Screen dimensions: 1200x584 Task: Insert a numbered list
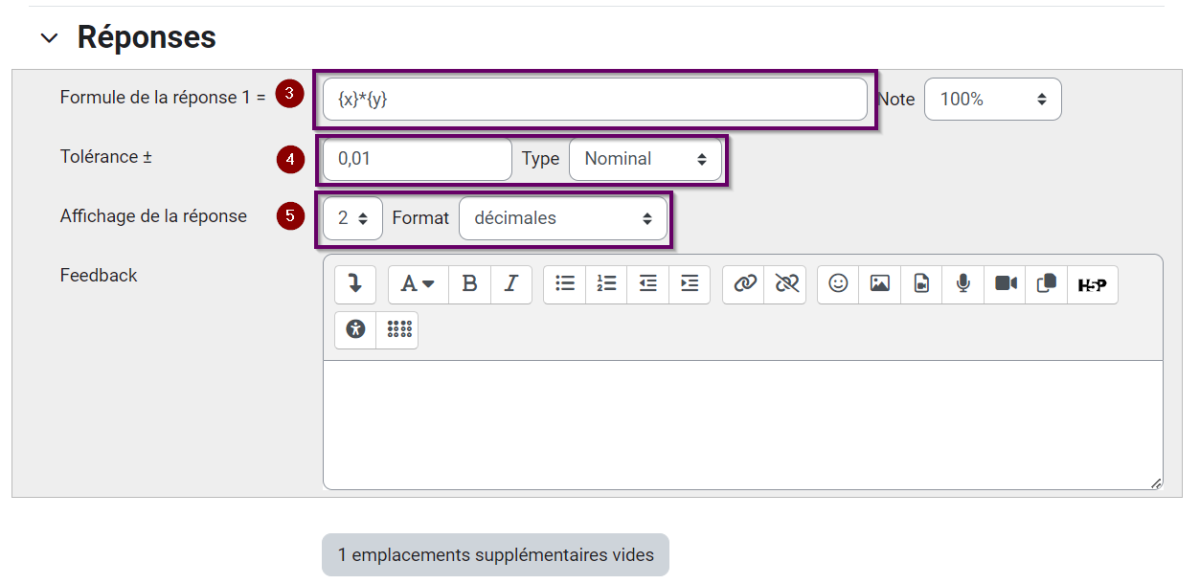point(606,284)
